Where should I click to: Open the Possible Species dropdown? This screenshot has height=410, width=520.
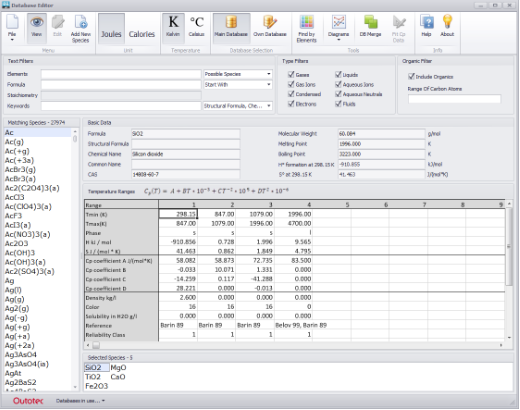238,74
